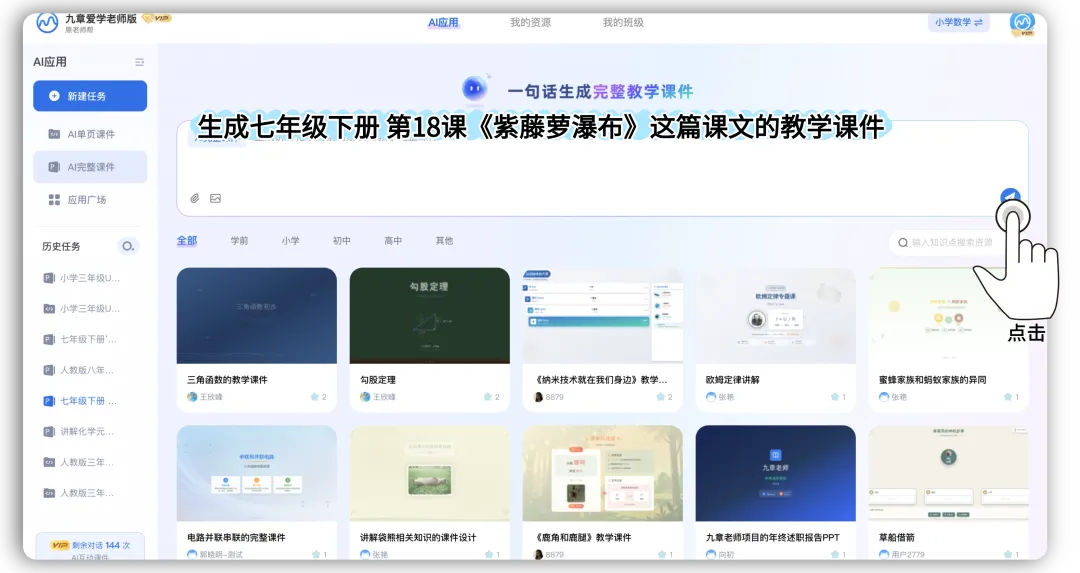Star the 电路并联串联的完整课件 card
This screenshot has height=573, width=1080.
[316, 554]
